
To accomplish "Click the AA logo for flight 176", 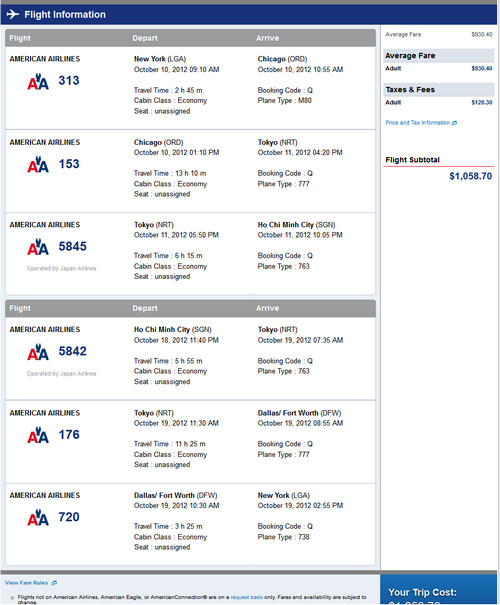I will coord(38,435).
